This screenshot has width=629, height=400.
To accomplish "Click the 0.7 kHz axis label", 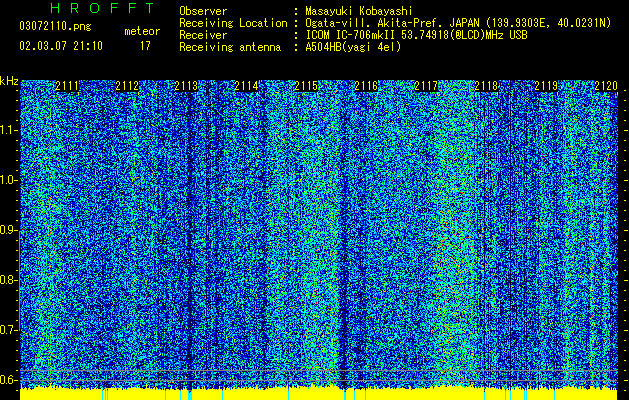I will tap(8, 330).
